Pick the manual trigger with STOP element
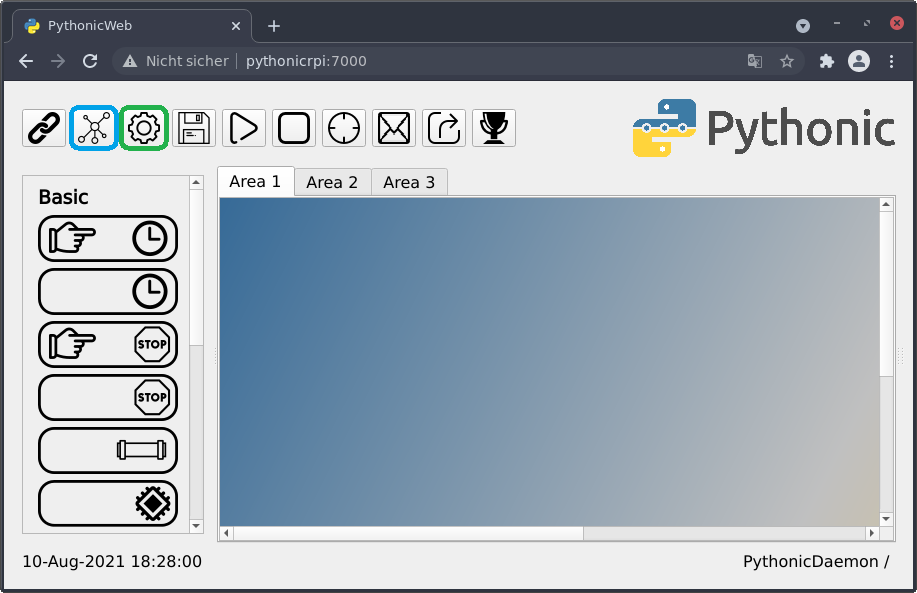Viewport: 917px width, 593px height. pyautogui.click(x=107, y=344)
